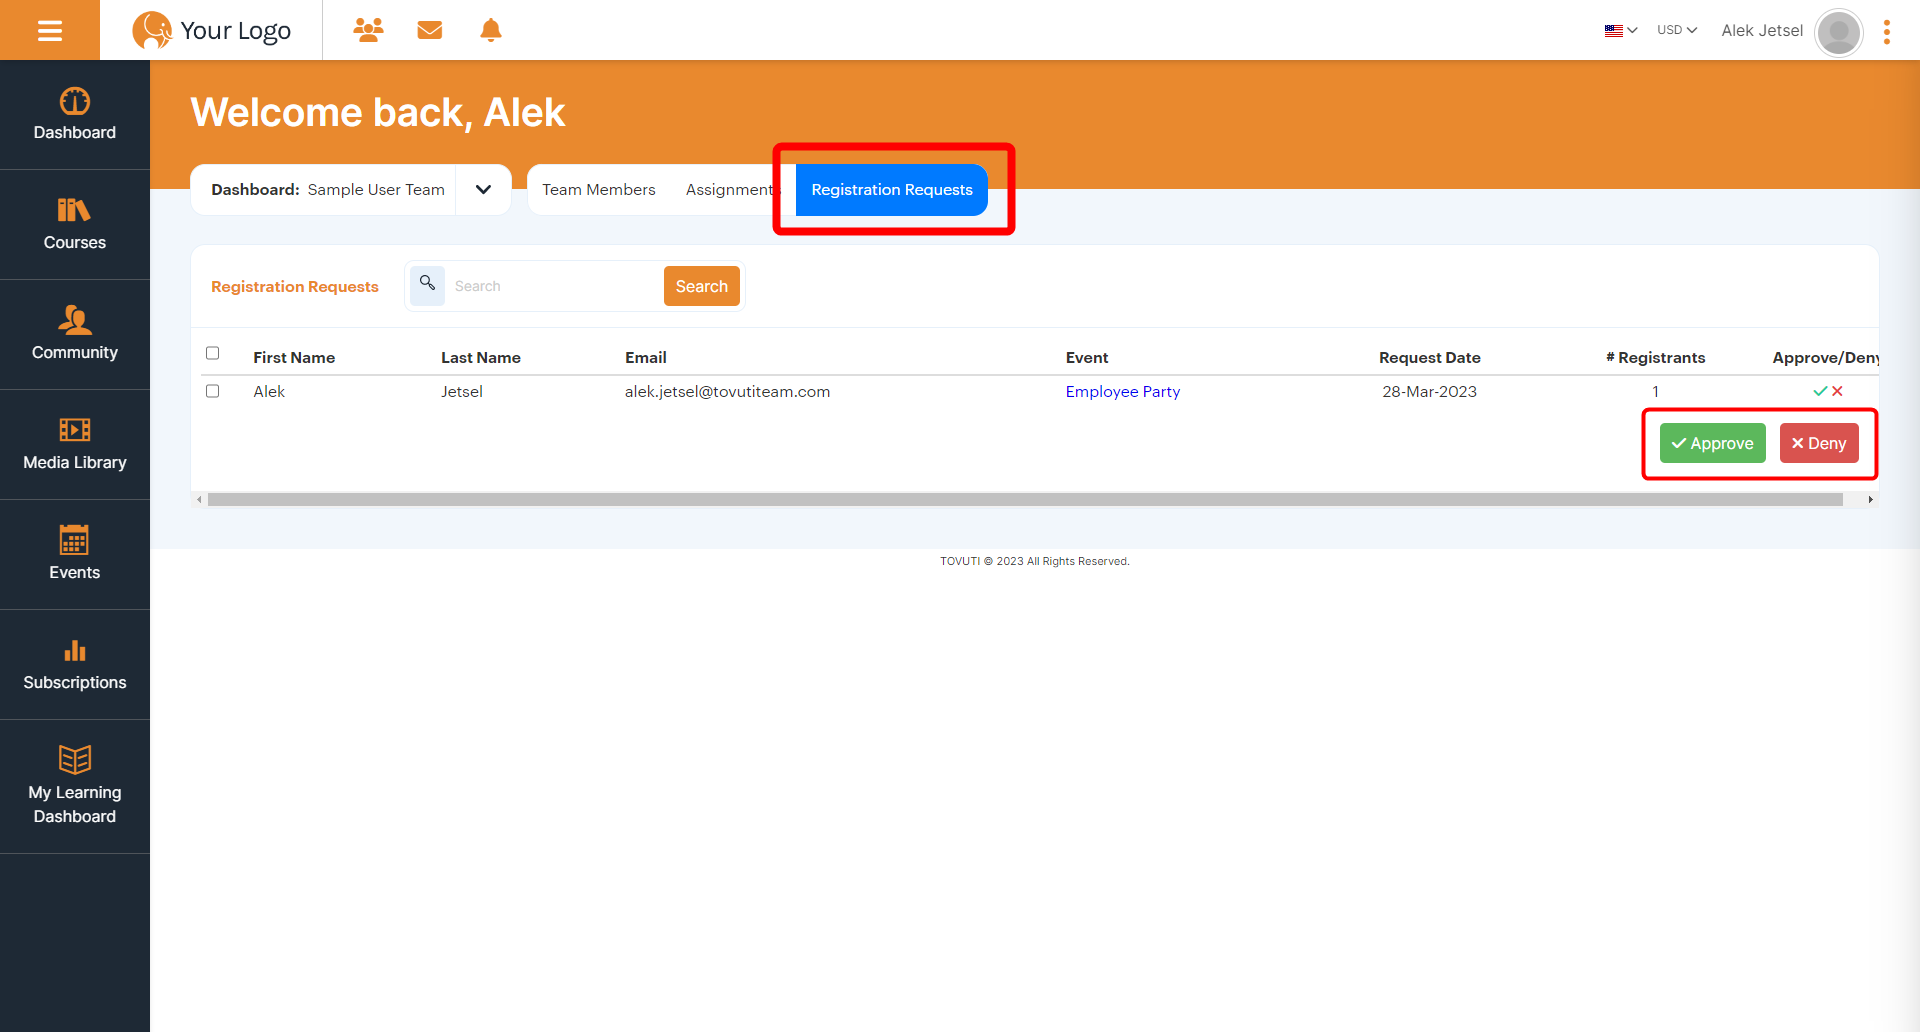The image size is (1920, 1032).
Task: Open Media Library in the sidebar
Action: [x=75, y=445]
